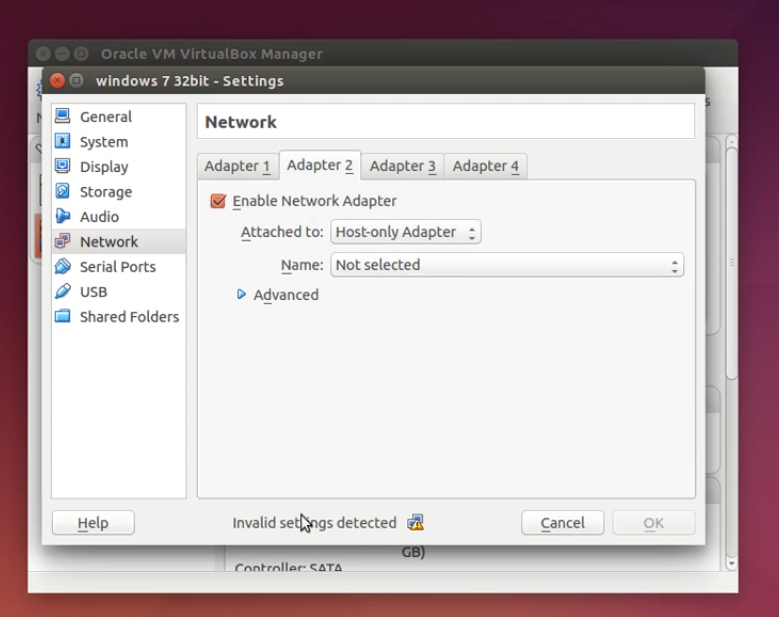Go to Audio settings category
Screen dimensions: 779x617
click(x=119, y=217)
